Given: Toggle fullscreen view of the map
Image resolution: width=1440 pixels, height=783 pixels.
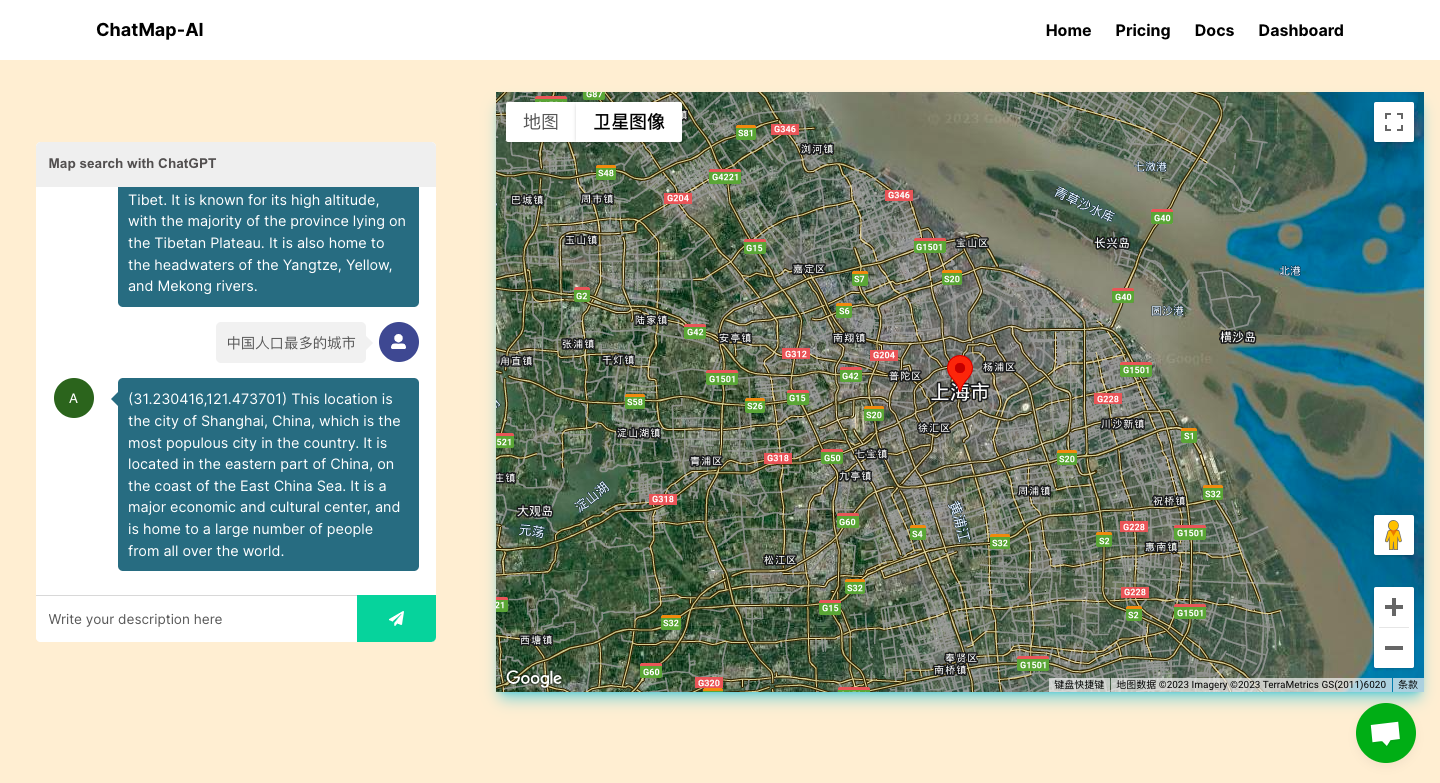Looking at the screenshot, I should coord(1394,122).
